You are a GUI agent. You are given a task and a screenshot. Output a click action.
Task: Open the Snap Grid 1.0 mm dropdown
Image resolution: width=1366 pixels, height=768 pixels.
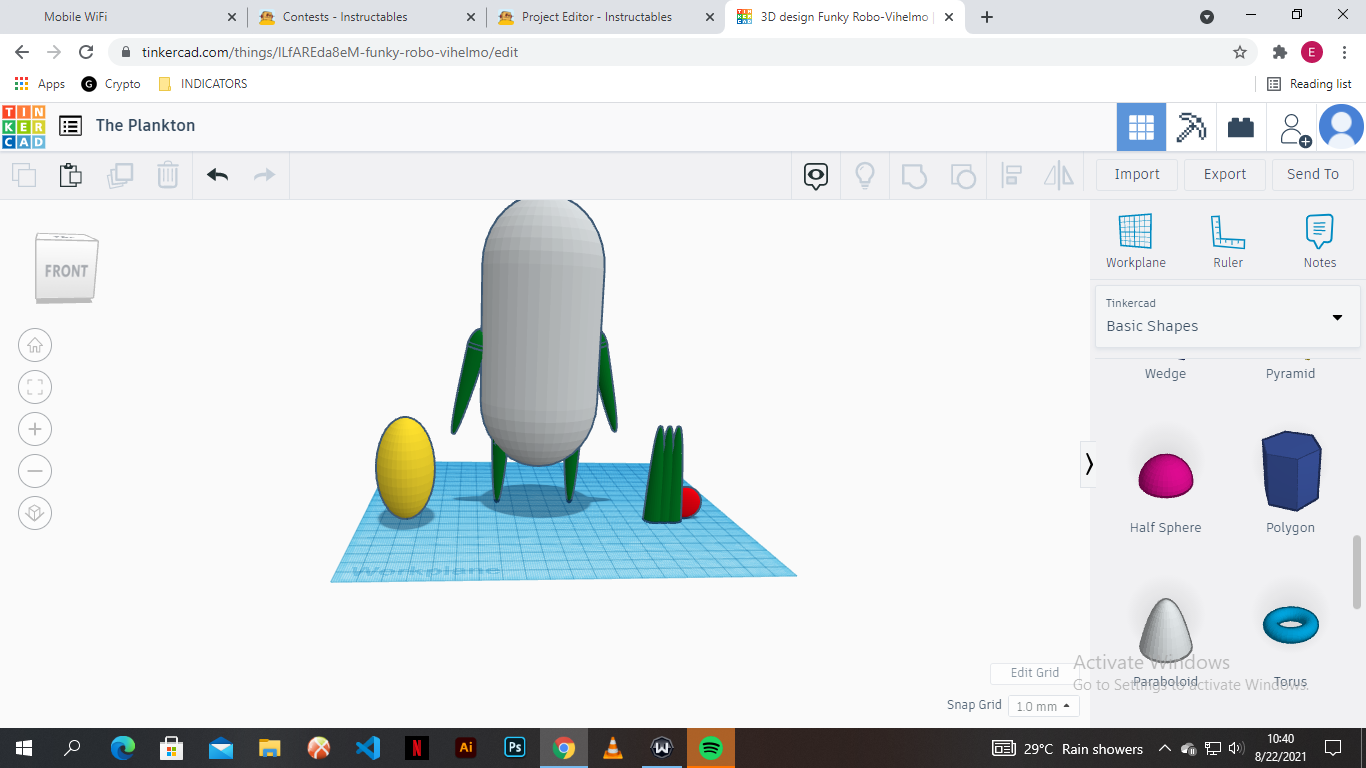coord(1043,706)
